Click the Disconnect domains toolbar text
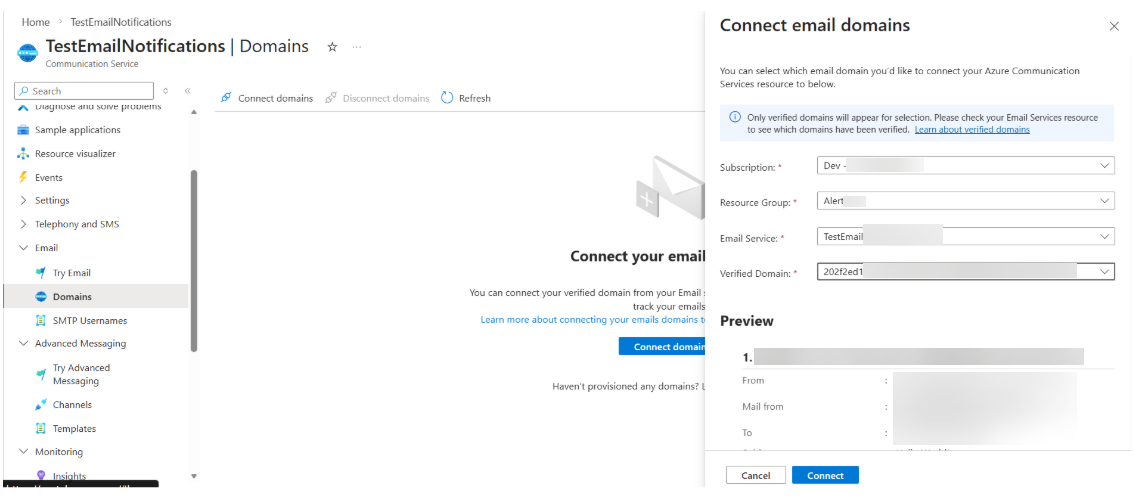Image resolution: width=1134 pixels, height=504 pixels. (385, 98)
